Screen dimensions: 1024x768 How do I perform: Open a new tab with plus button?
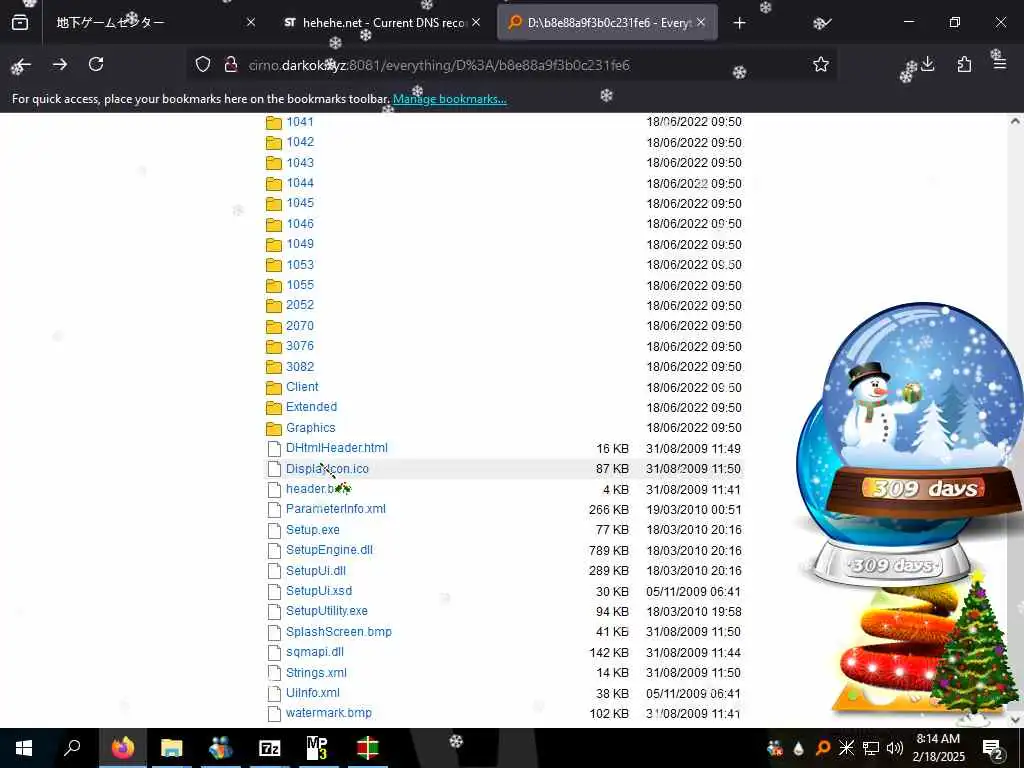point(739,23)
